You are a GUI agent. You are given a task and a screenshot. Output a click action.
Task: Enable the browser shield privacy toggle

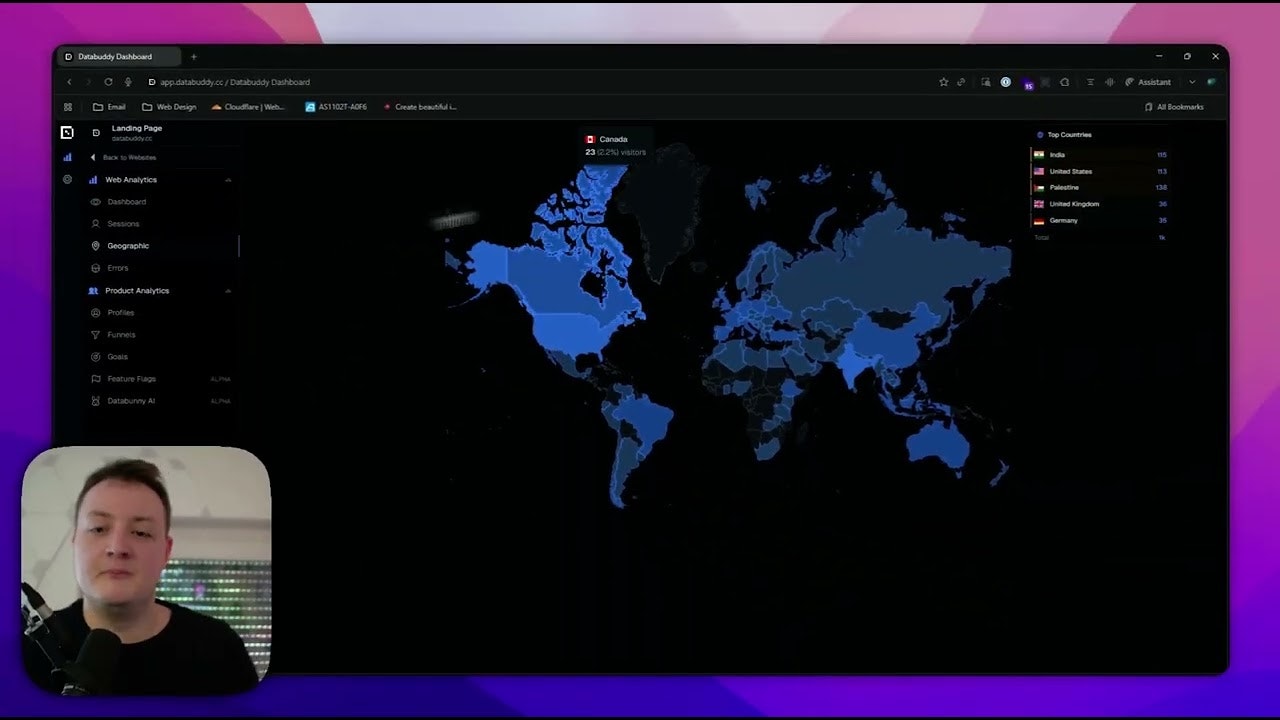pos(1065,82)
